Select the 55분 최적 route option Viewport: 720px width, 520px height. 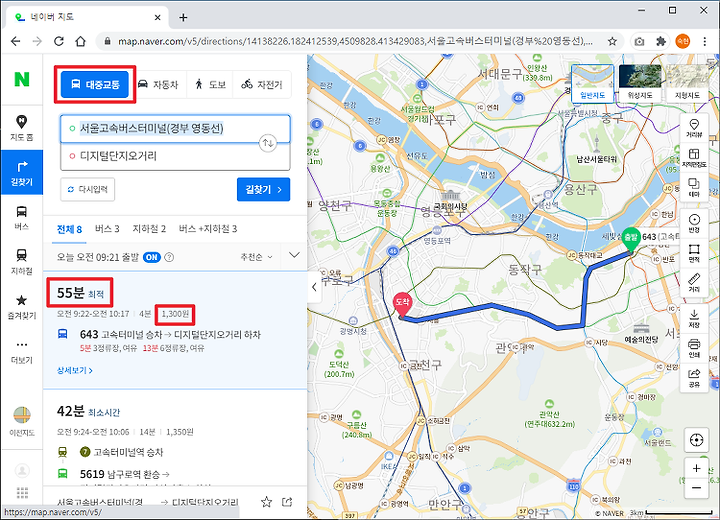(175, 330)
